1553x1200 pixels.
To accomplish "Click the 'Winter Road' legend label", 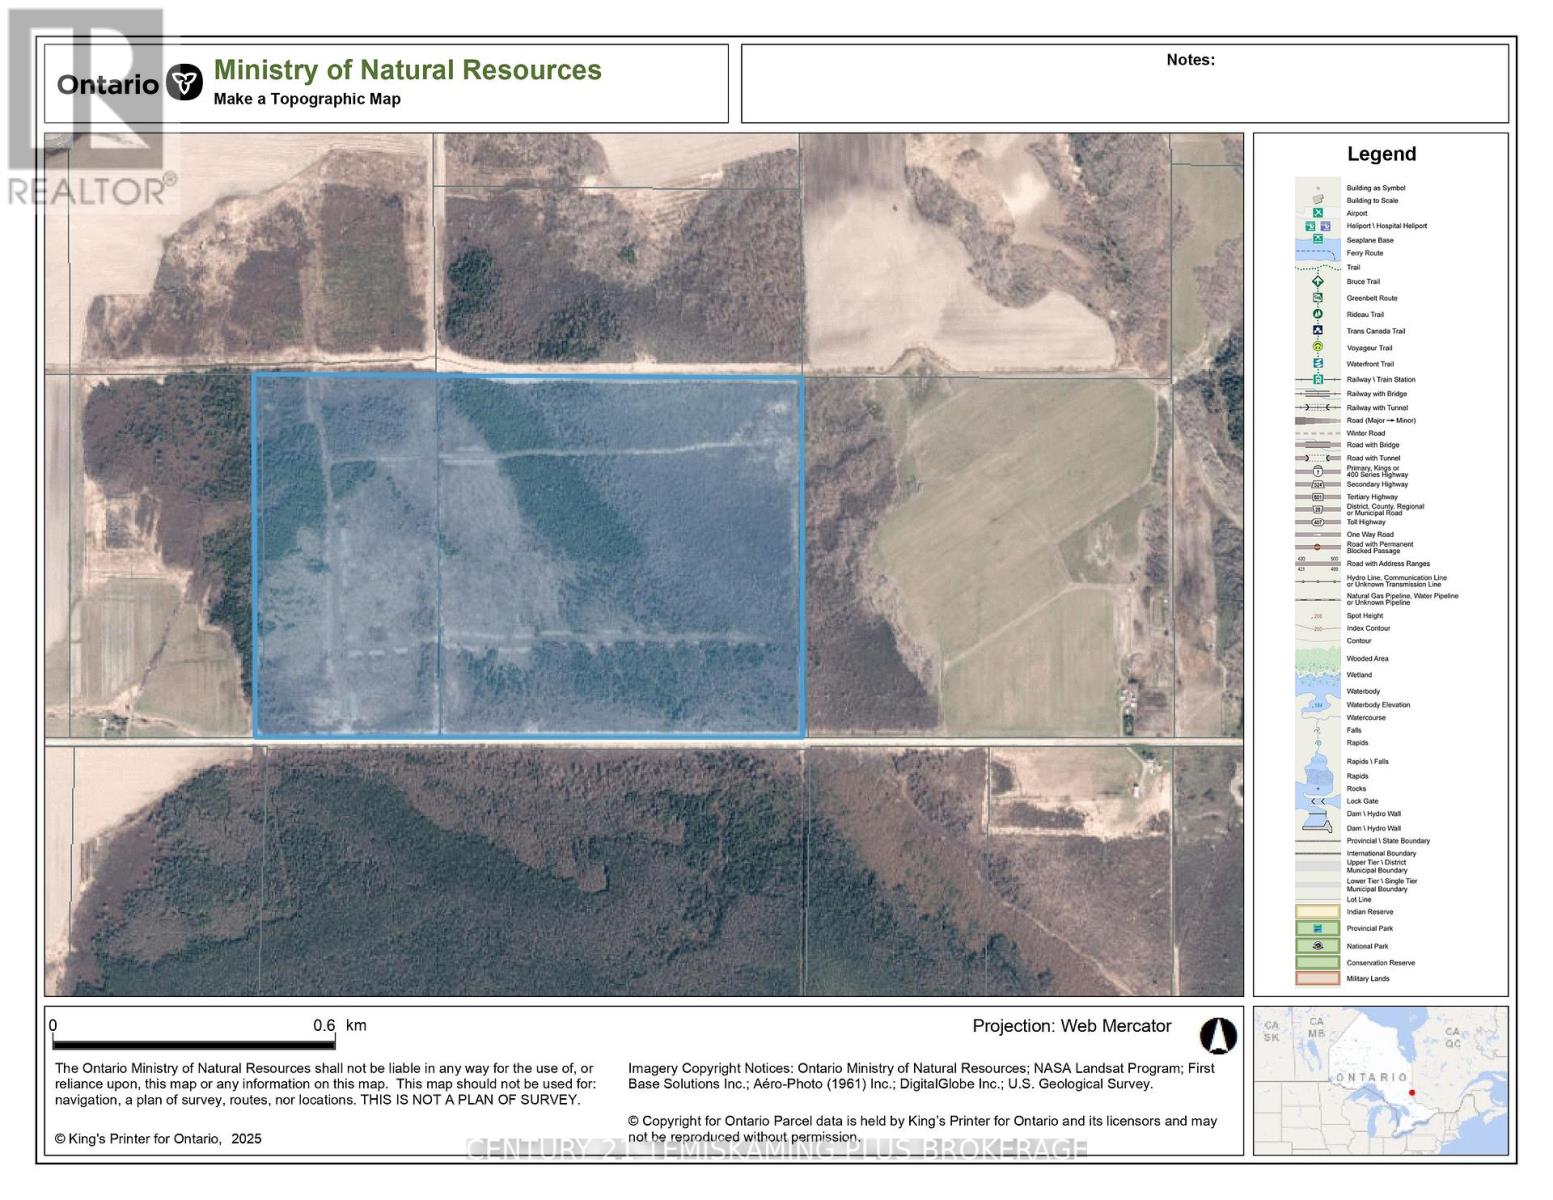I will pyautogui.click(x=1365, y=433).
